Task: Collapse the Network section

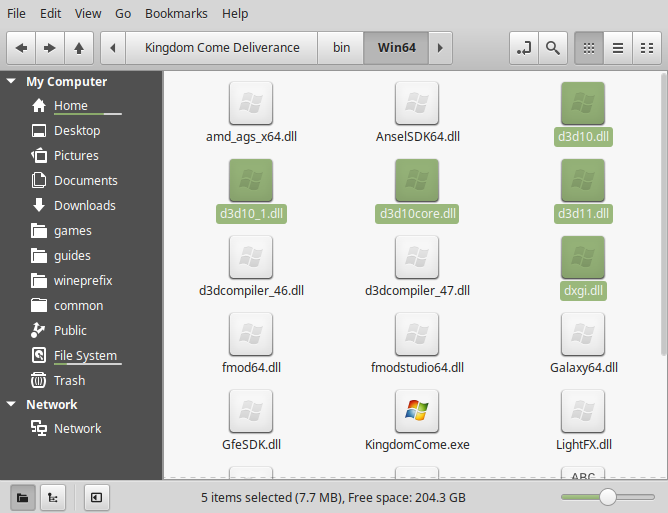Action: point(12,404)
